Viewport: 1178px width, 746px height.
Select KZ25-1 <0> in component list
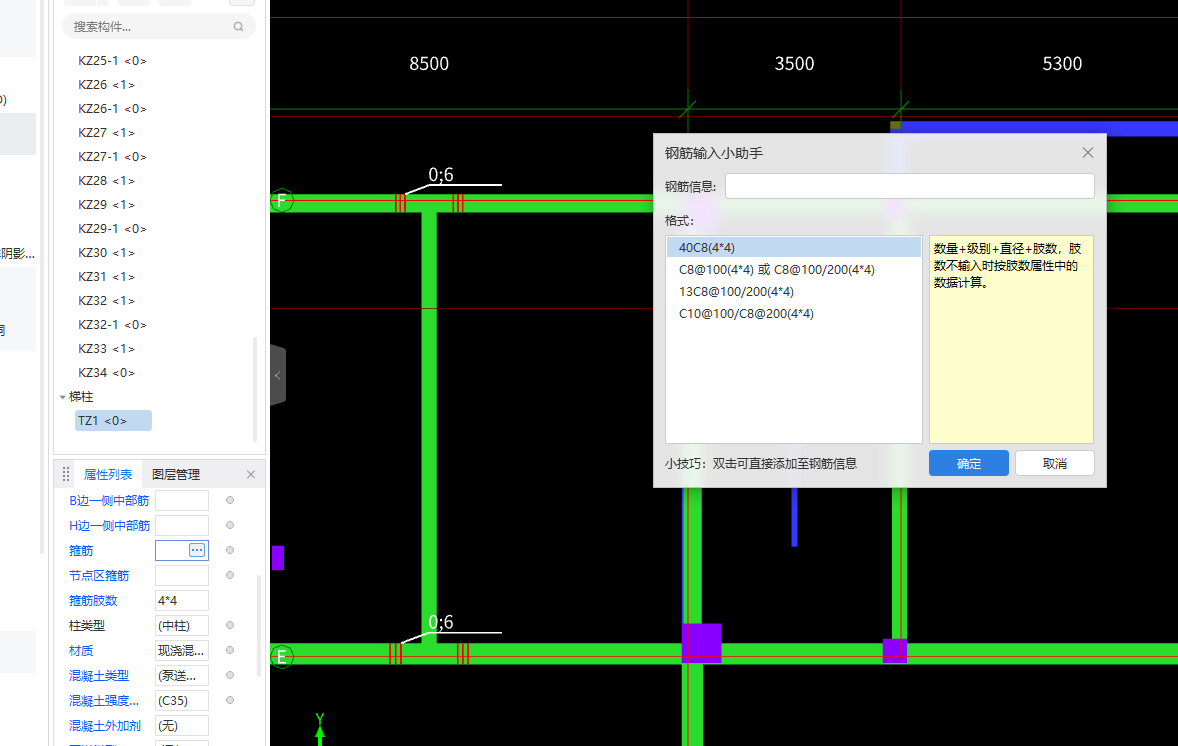click(112, 60)
